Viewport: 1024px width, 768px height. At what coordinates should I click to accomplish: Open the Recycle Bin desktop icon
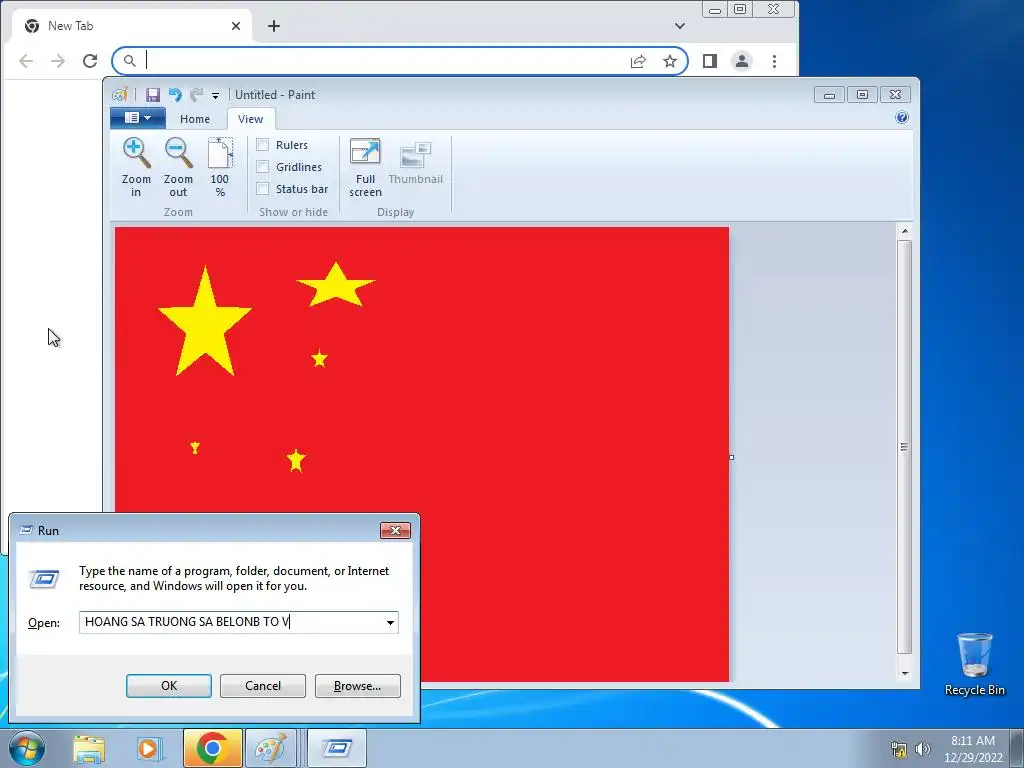pos(974,664)
